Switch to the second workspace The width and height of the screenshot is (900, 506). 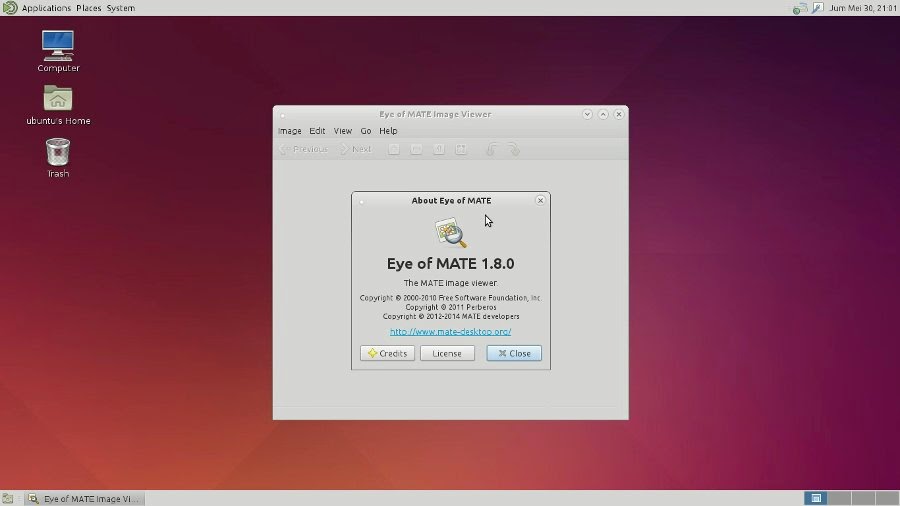point(839,498)
